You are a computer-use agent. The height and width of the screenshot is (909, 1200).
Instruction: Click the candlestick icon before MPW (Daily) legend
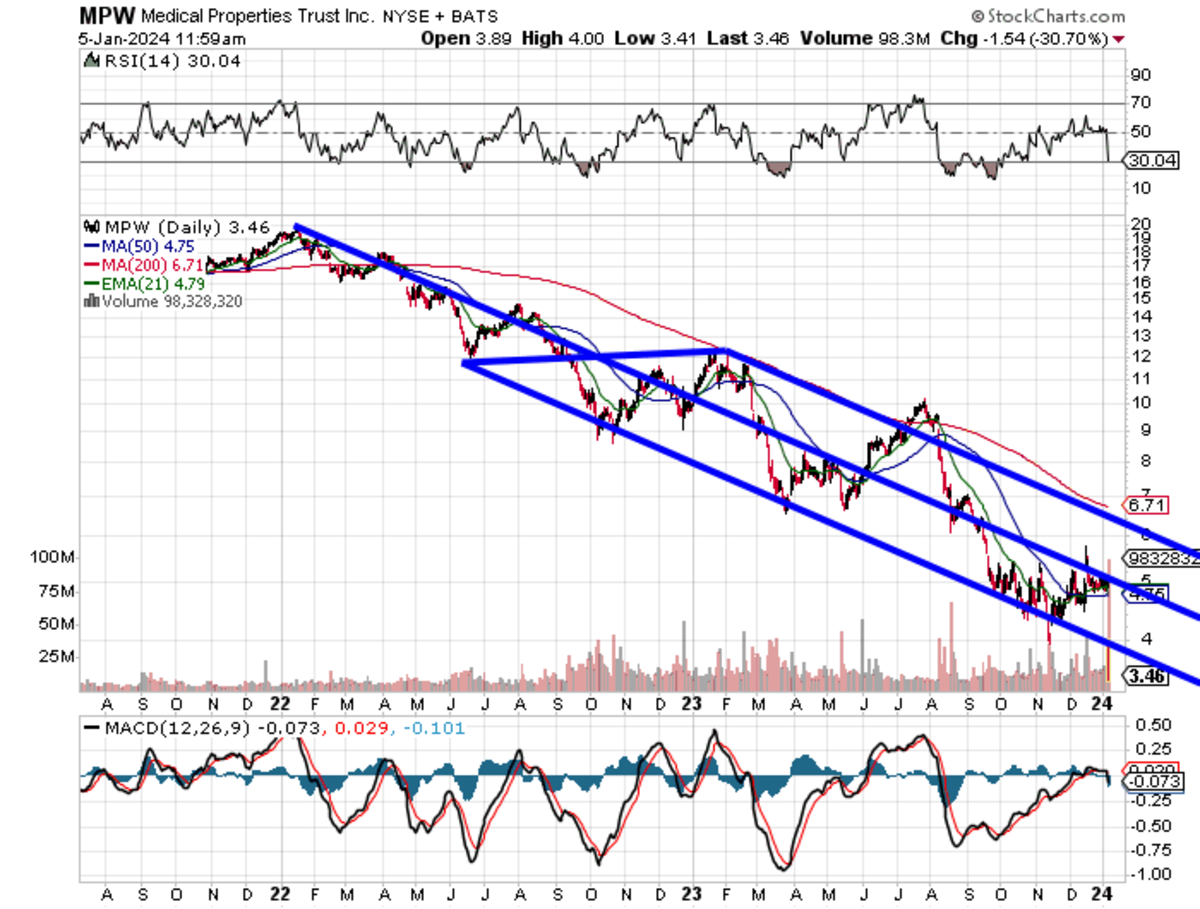(x=93, y=227)
